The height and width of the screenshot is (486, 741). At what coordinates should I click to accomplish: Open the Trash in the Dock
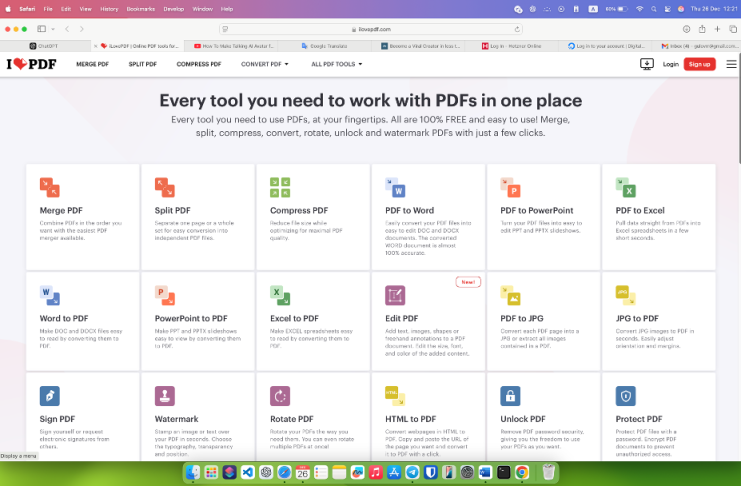[x=548, y=472]
